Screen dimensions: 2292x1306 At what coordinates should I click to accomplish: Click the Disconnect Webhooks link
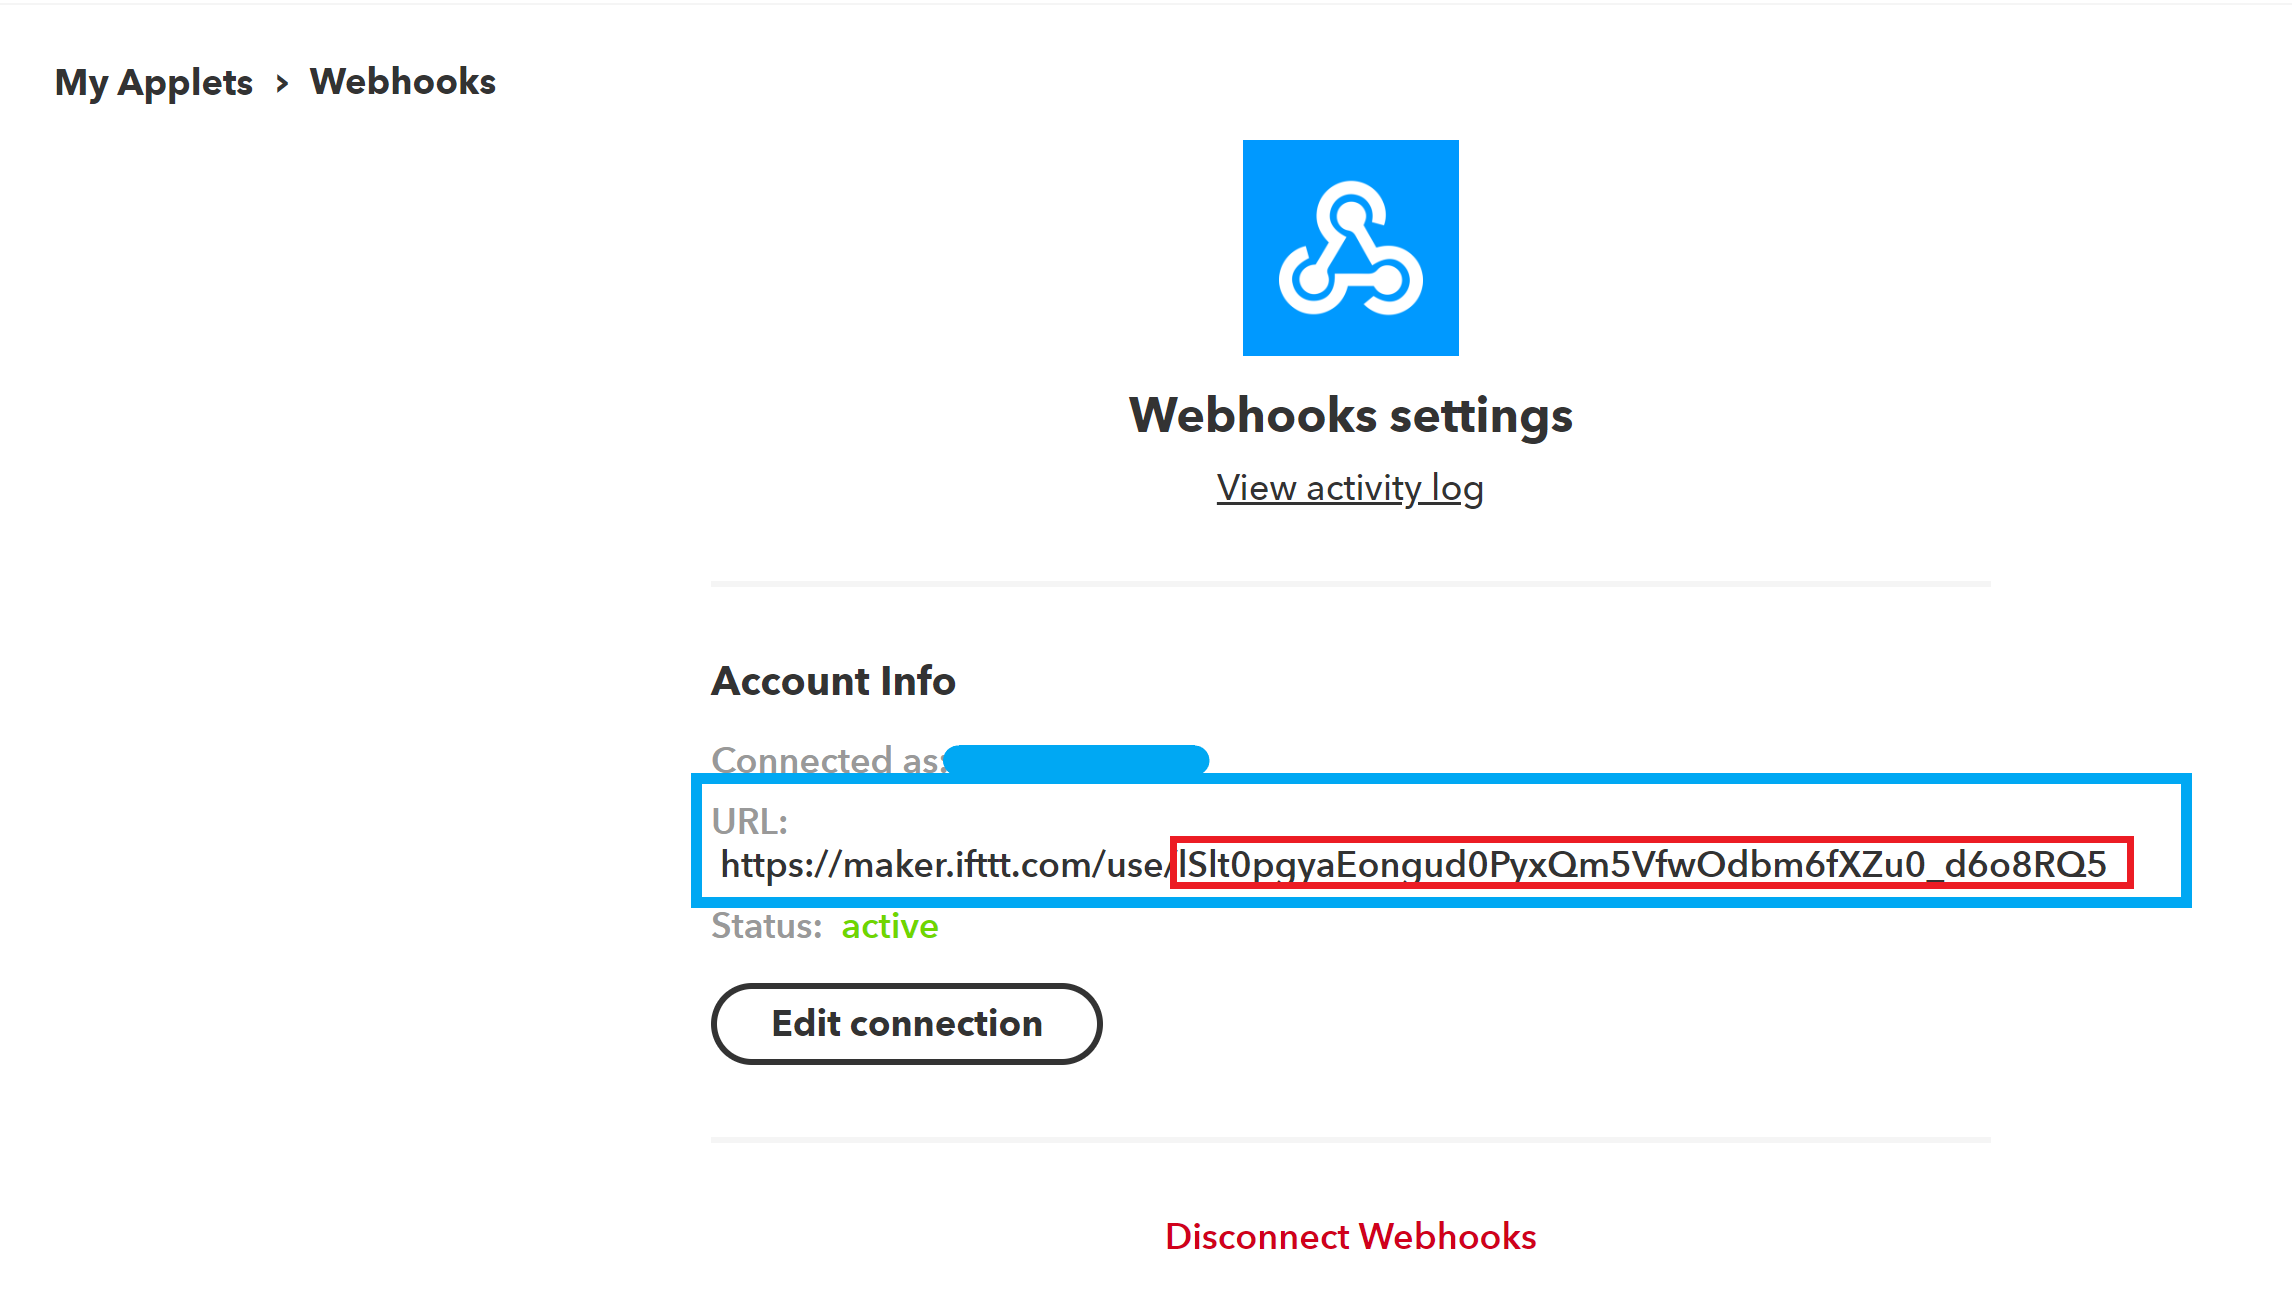[1350, 1237]
